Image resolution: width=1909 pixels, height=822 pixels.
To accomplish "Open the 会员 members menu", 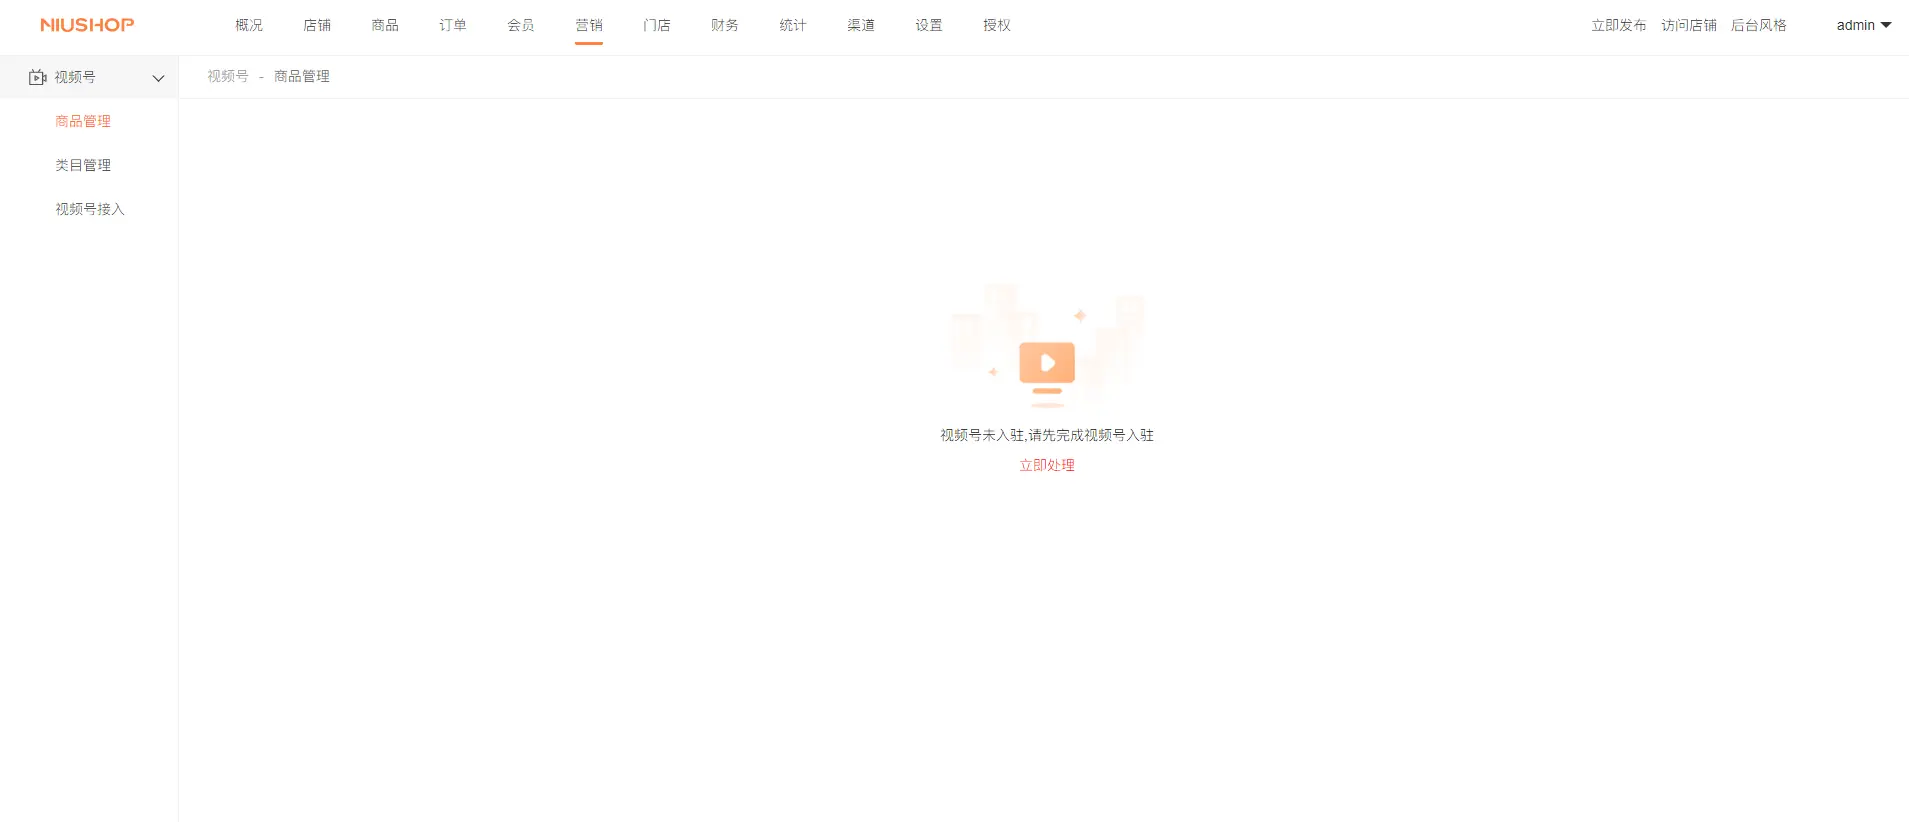I will [x=521, y=25].
